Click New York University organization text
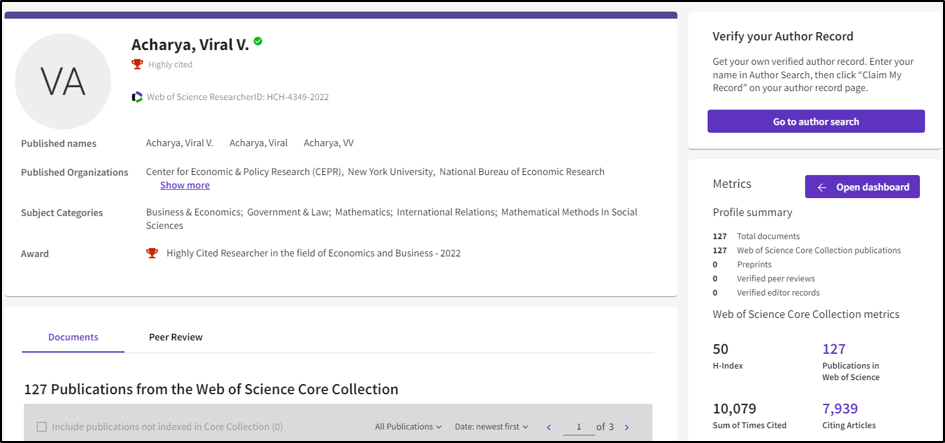This screenshot has height=443, width=945. pyautogui.click(x=392, y=172)
